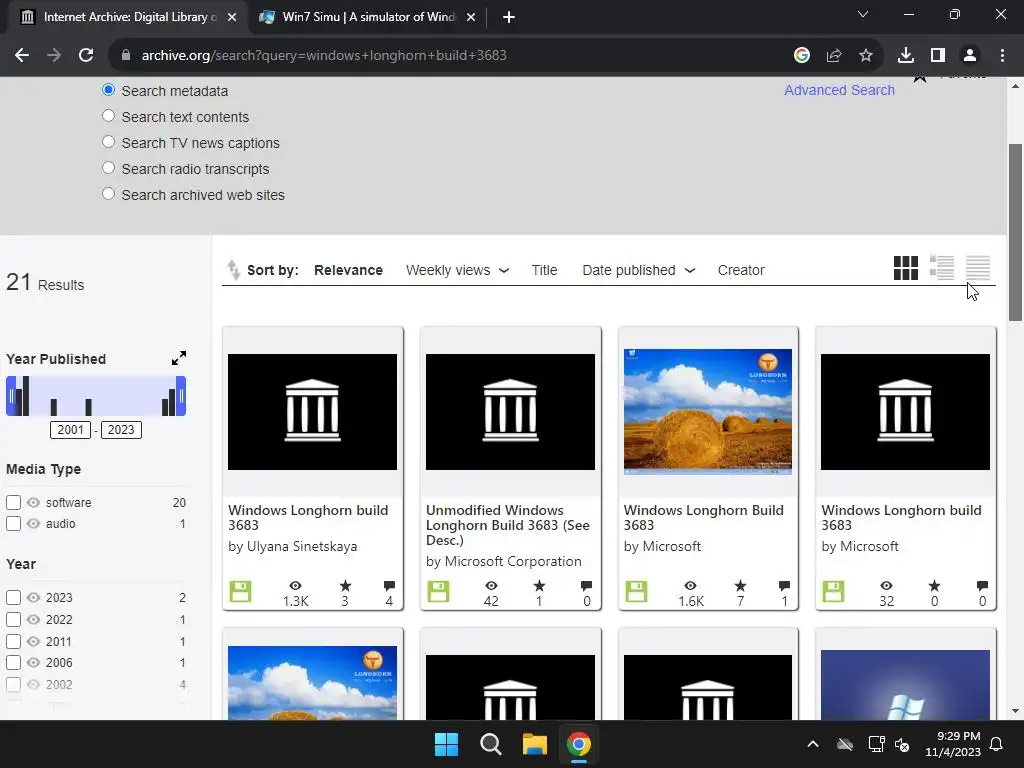Screen dimensions: 1024x768
Task: Open taskbar search
Action: click(490, 744)
